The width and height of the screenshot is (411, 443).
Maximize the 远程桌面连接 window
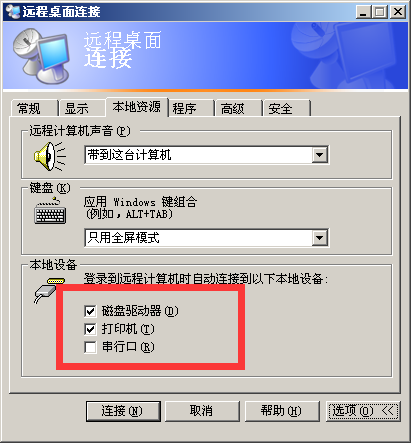(379, 12)
